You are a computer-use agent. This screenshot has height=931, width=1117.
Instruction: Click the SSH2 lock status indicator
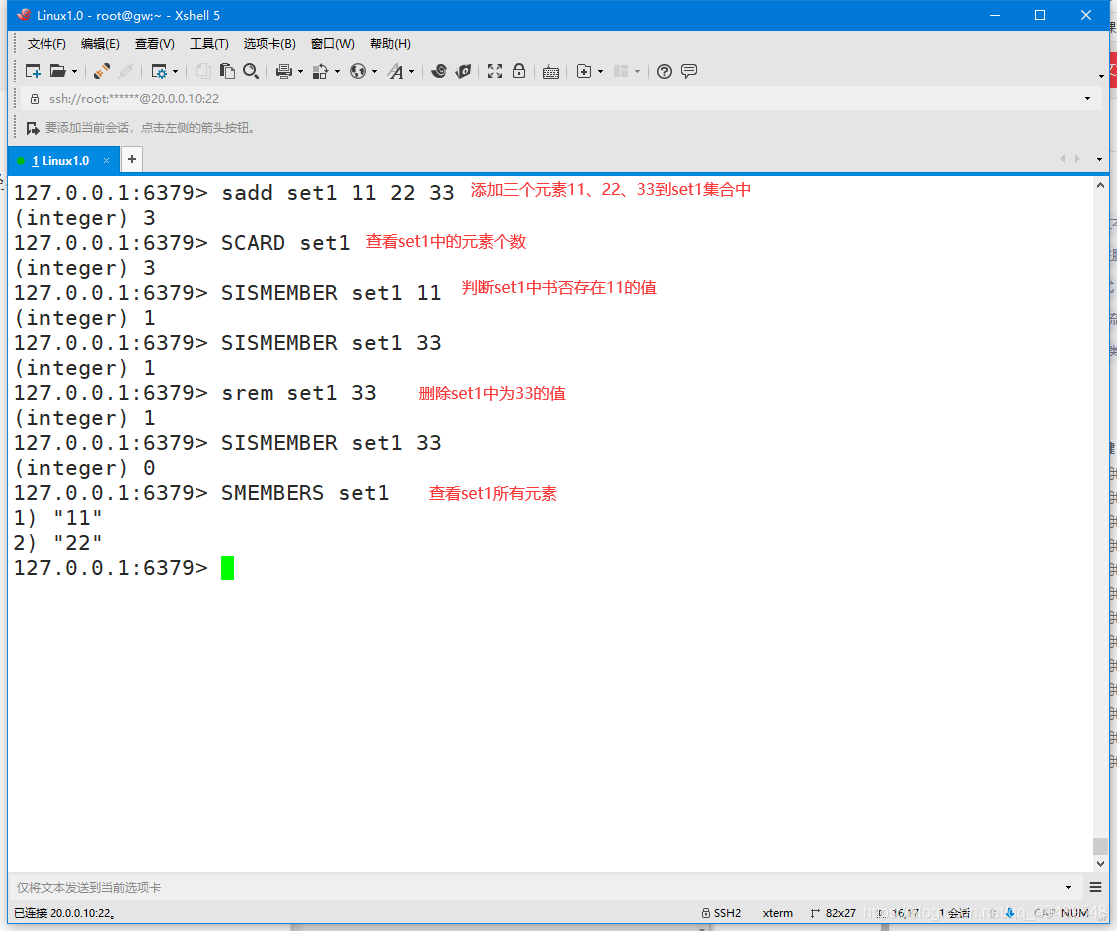(x=721, y=913)
